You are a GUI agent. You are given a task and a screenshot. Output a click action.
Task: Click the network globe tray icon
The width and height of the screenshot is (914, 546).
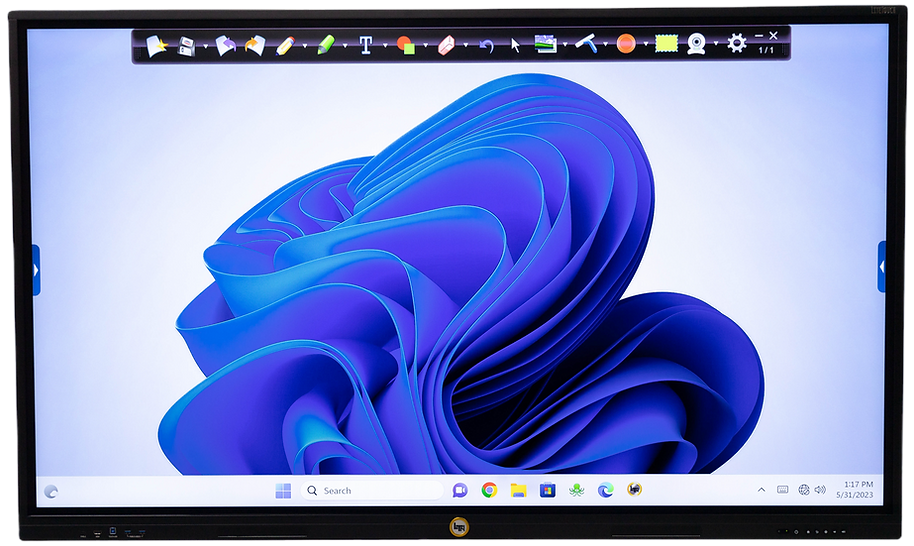(804, 489)
